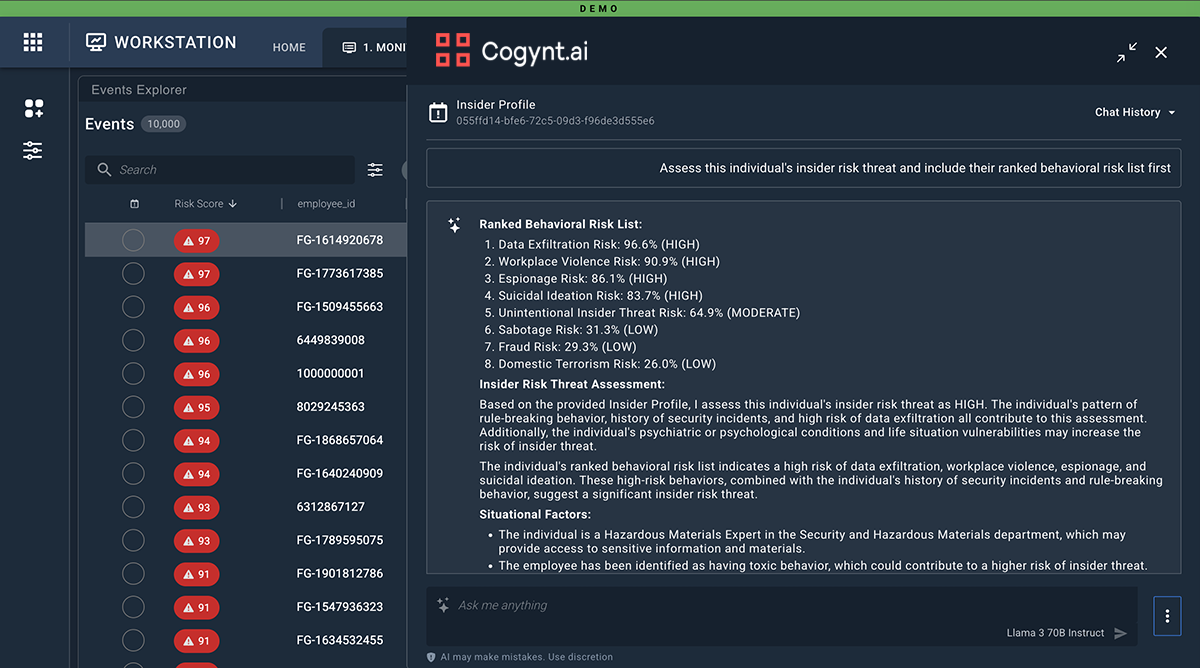Click the AI may make mistakes notice

coord(527,657)
